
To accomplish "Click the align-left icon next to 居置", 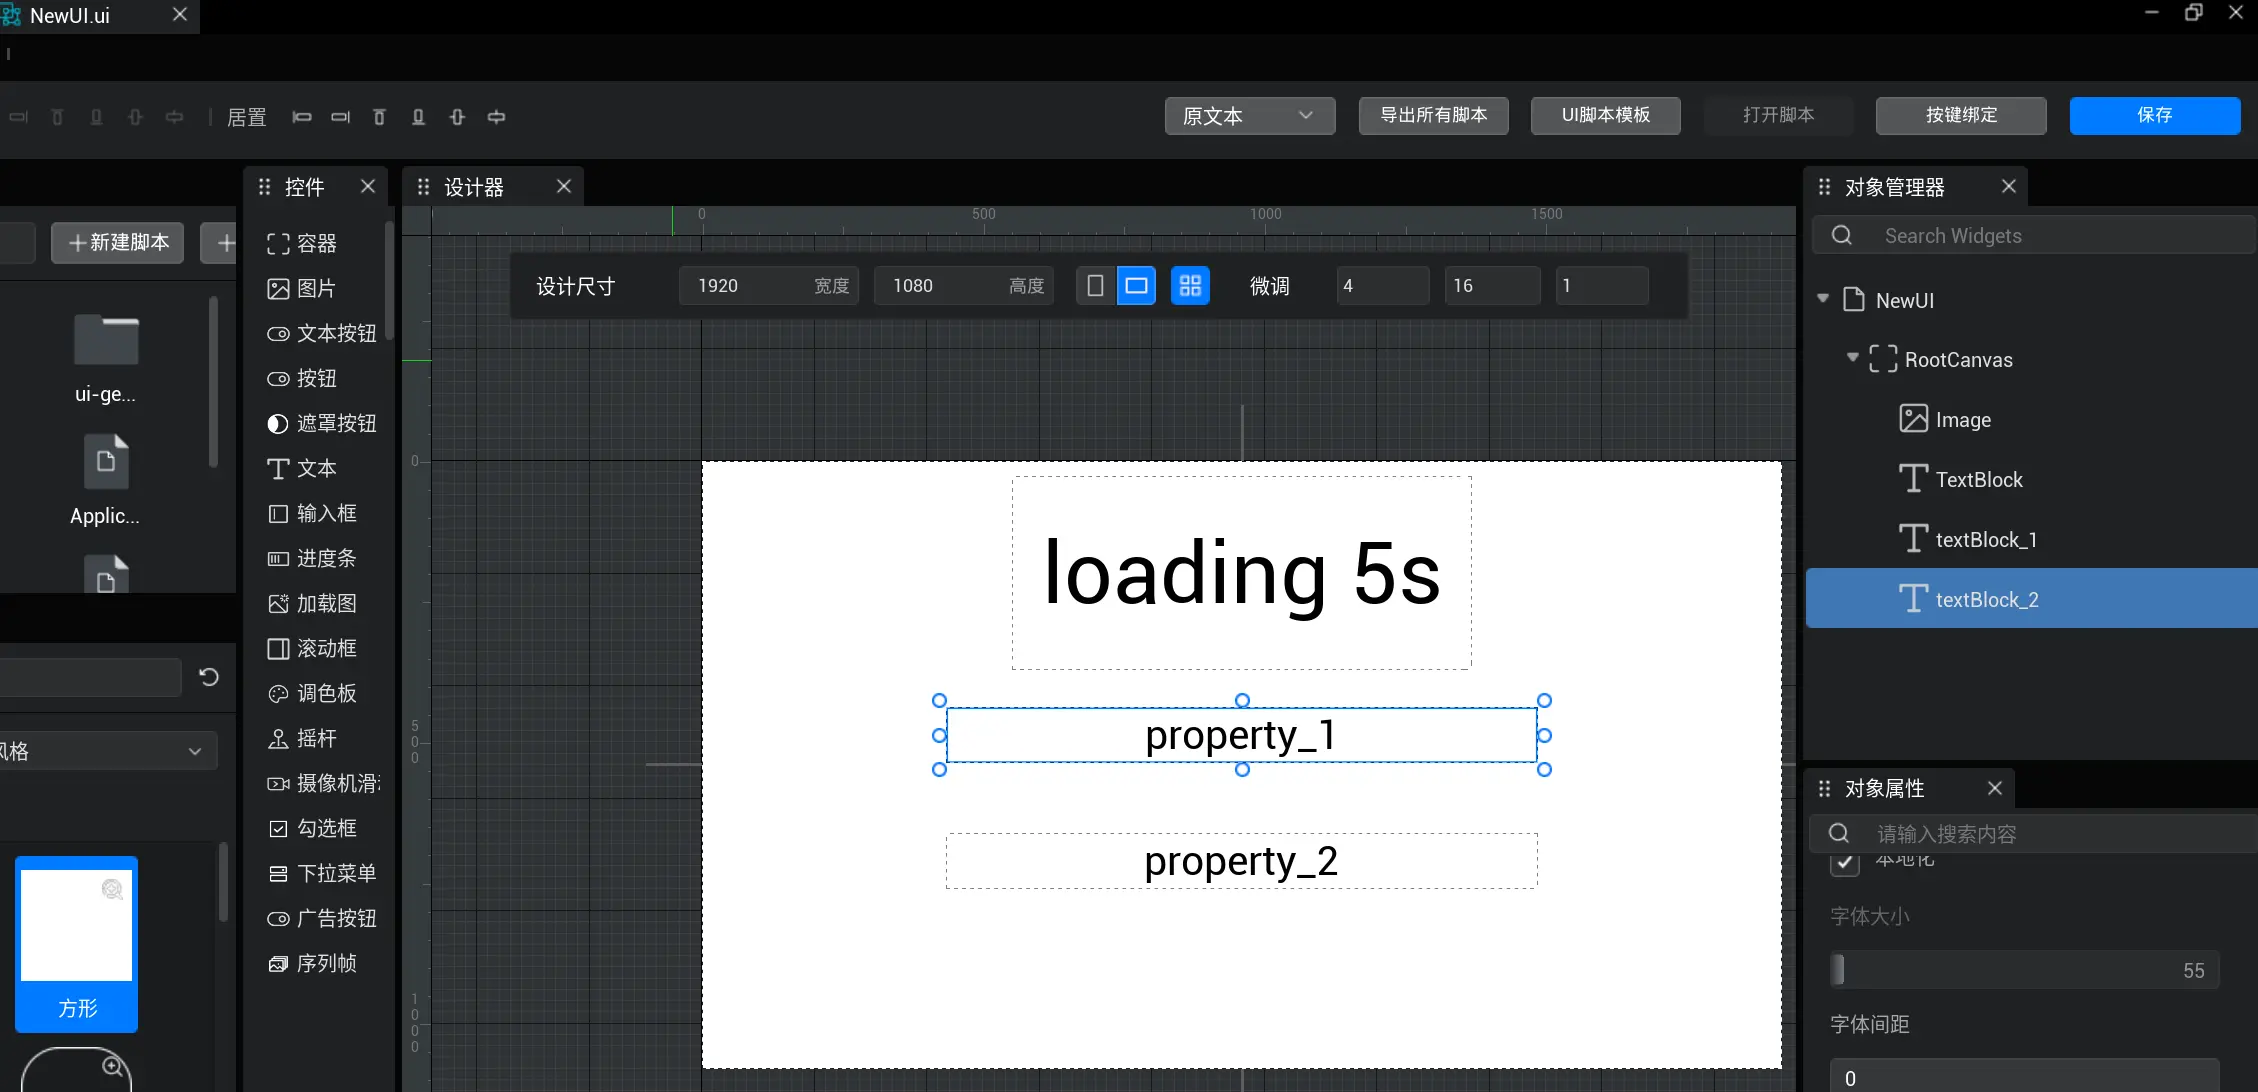I will click(302, 117).
